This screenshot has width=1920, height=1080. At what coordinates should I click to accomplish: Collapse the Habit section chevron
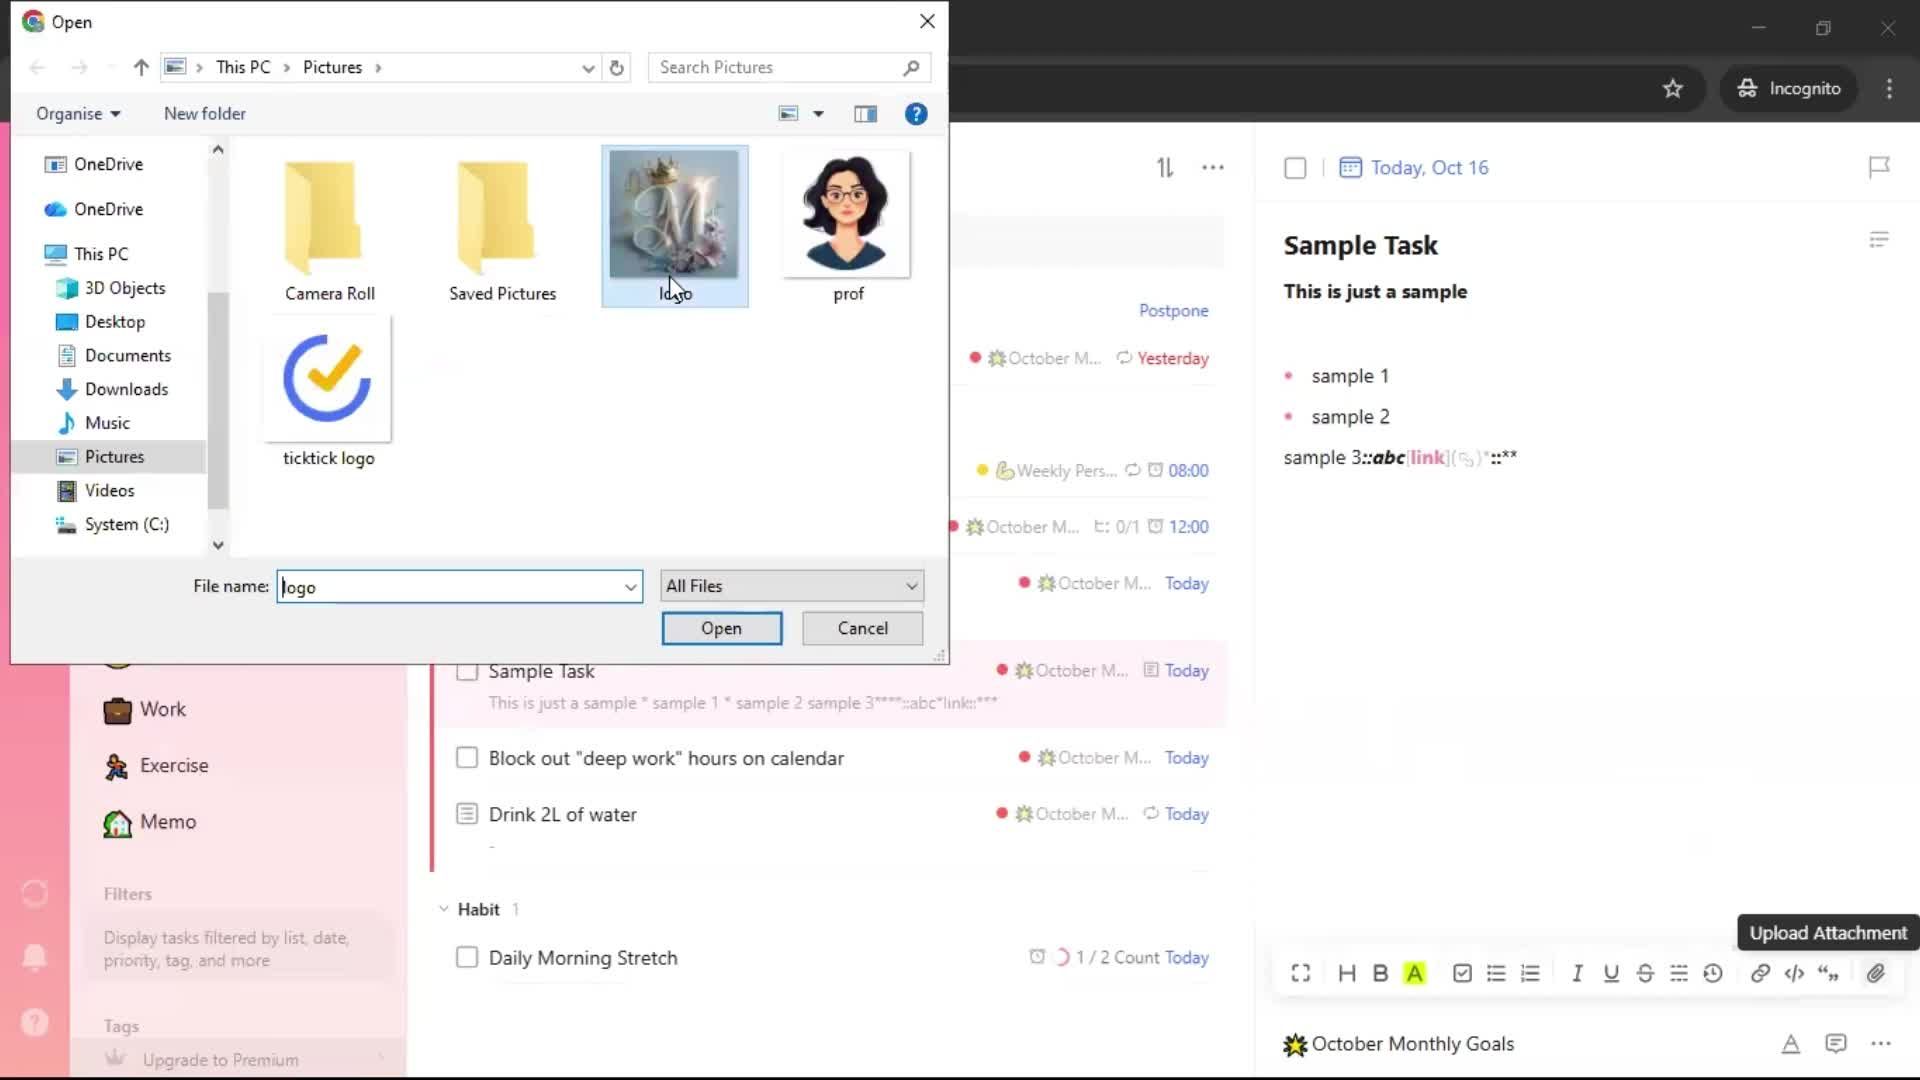coord(443,909)
